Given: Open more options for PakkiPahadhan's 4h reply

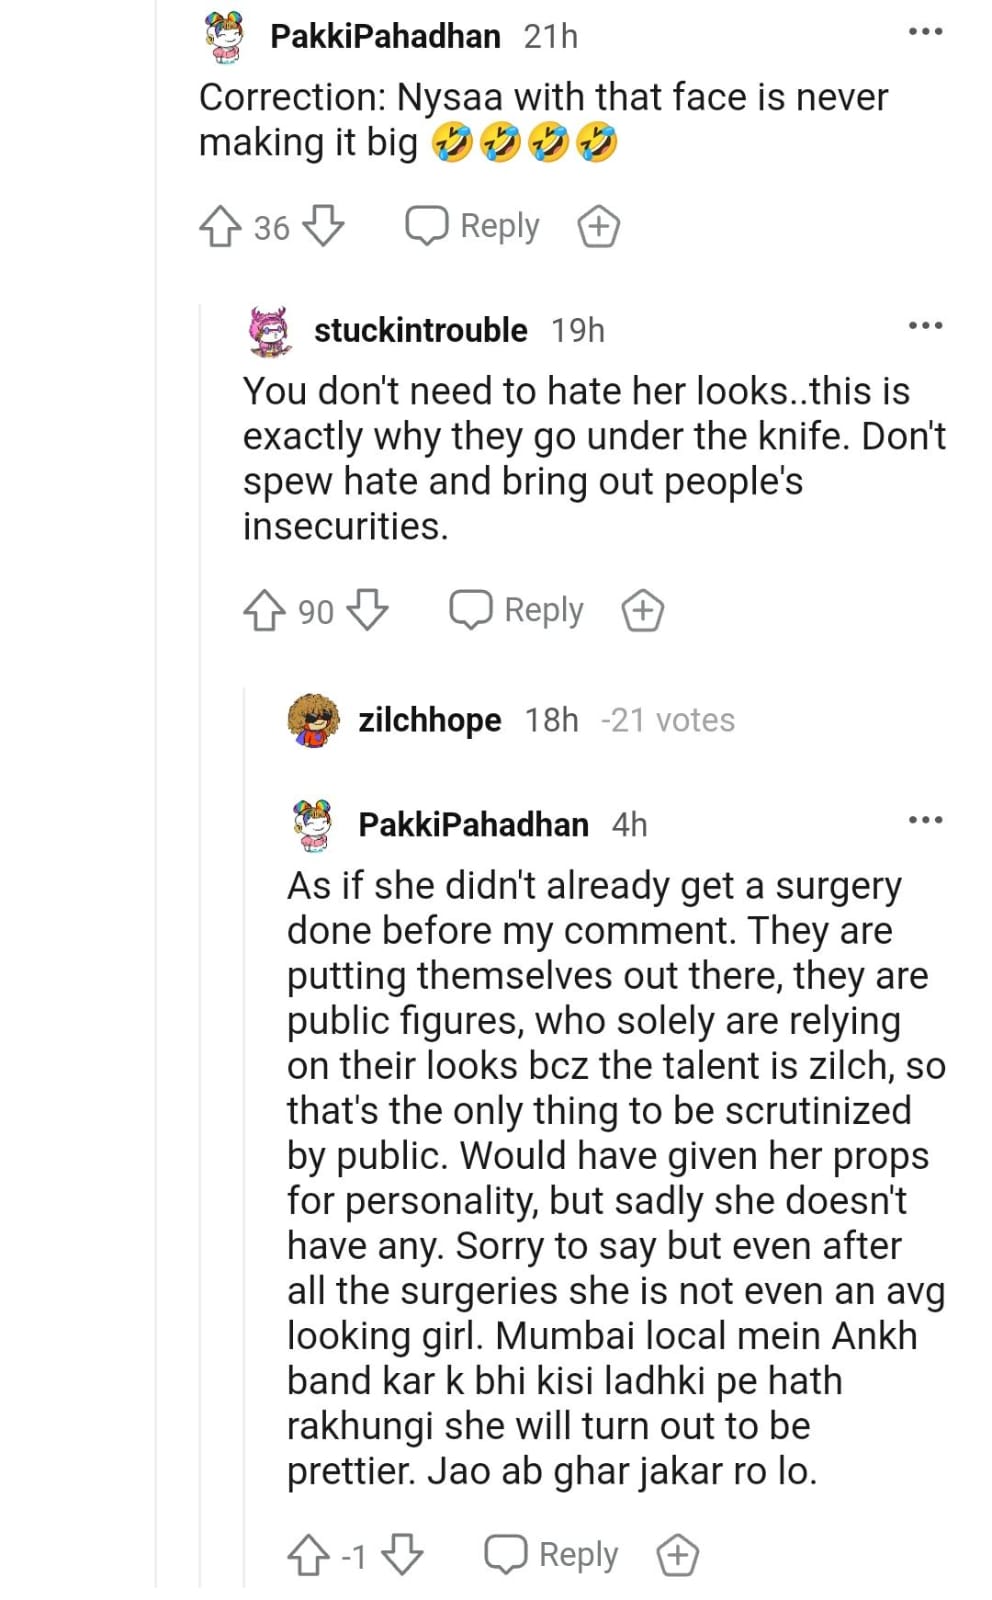Looking at the screenshot, I should [925, 821].
